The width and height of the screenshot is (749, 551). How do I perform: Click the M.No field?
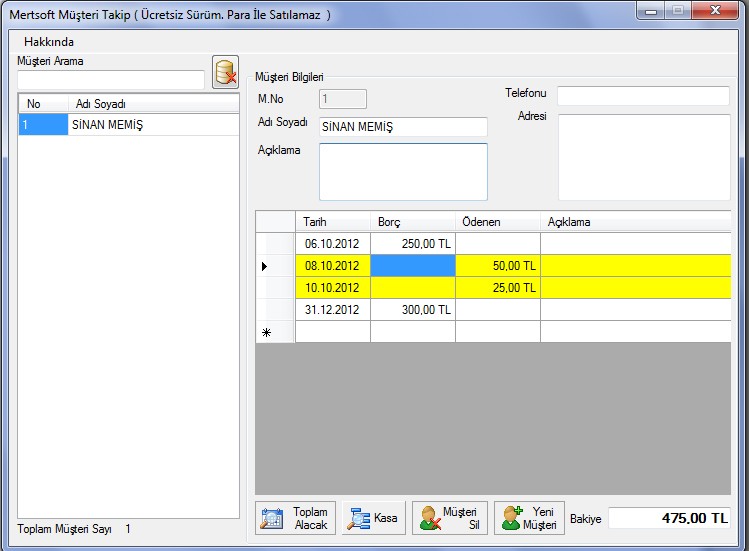343,99
